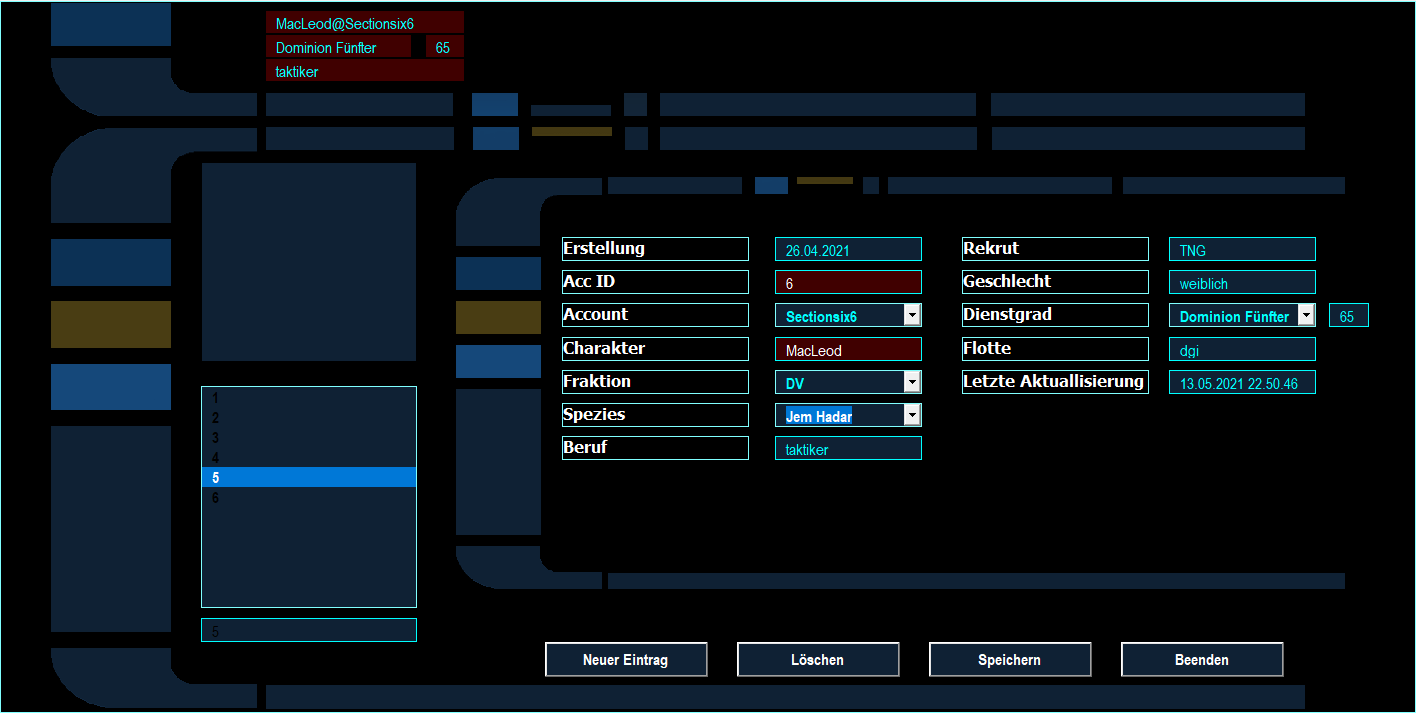Exit via the Beenden button
The width and height of the screenshot is (1416, 713).
(1201, 660)
